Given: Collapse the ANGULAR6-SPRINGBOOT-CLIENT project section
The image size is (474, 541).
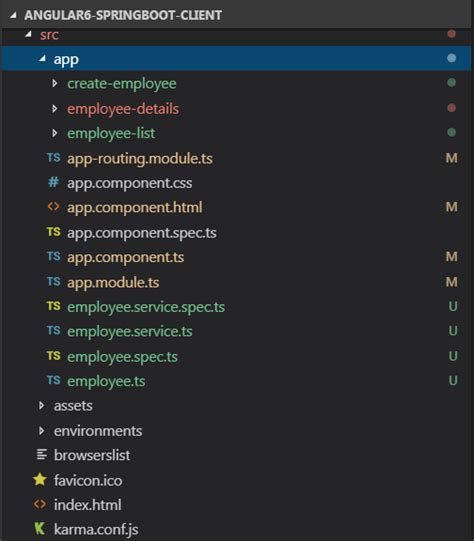Looking at the screenshot, I should tap(13, 15).
